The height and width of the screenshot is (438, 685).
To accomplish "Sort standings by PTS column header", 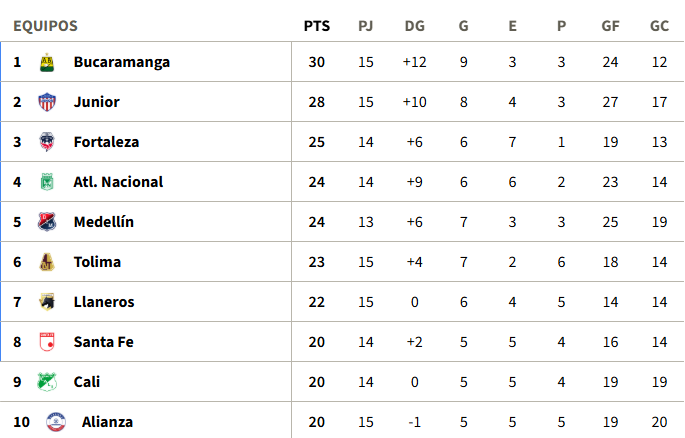I will pyautogui.click(x=317, y=26).
